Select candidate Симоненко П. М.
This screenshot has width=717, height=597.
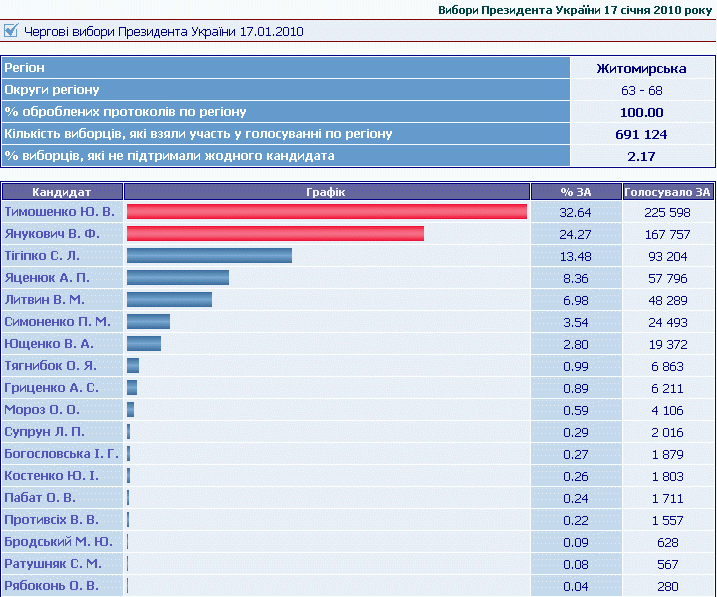tap(57, 322)
